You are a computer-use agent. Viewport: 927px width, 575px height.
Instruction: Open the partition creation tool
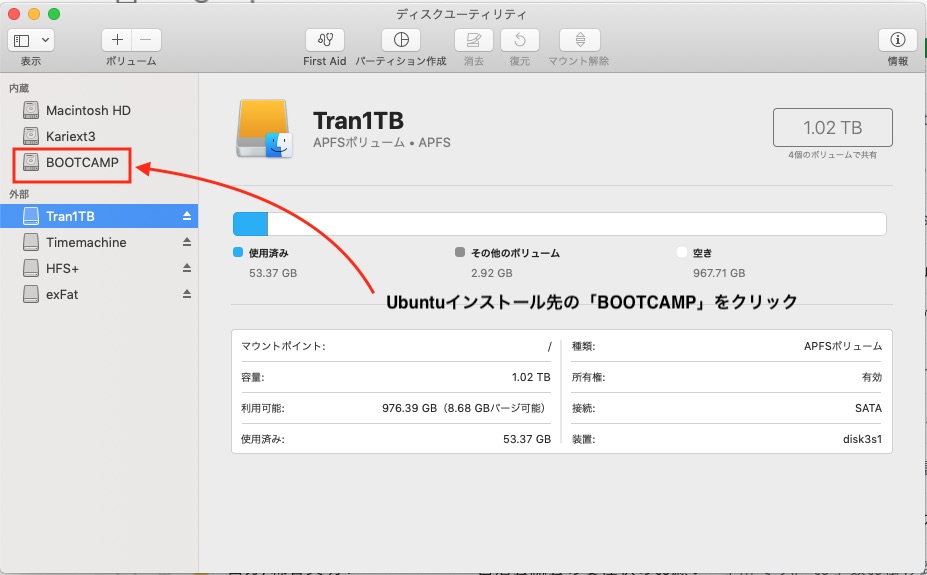point(401,40)
